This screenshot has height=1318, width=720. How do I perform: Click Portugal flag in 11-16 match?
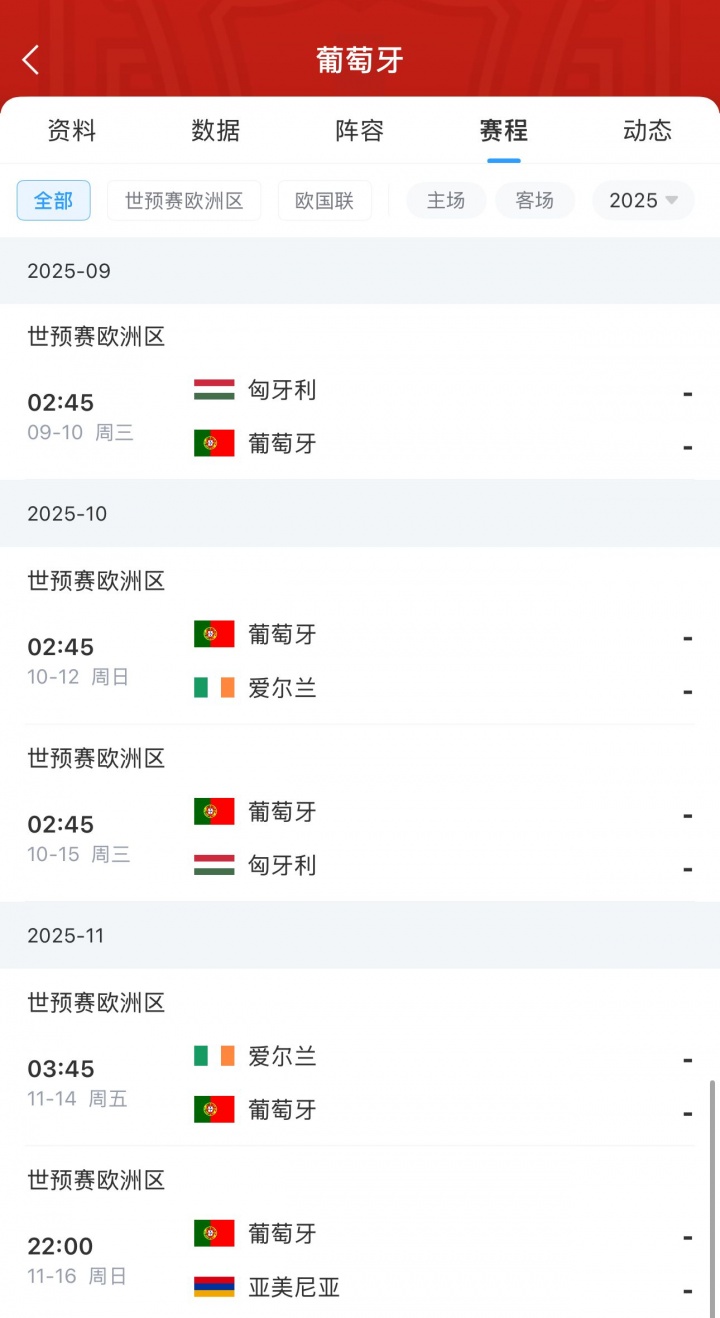pyautogui.click(x=214, y=1234)
